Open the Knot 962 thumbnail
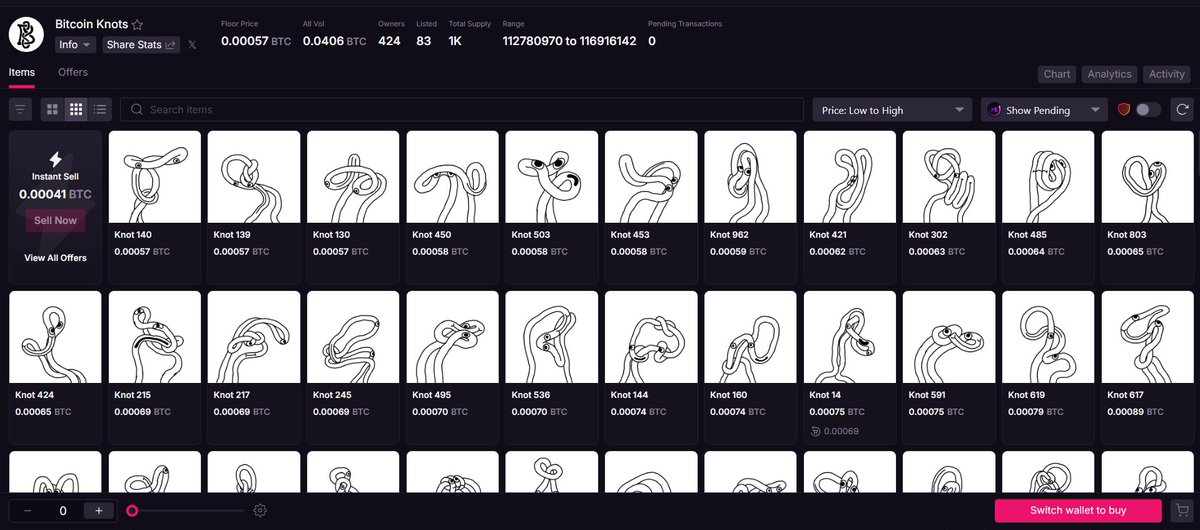The height and width of the screenshot is (530, 1200). point(750,177)
